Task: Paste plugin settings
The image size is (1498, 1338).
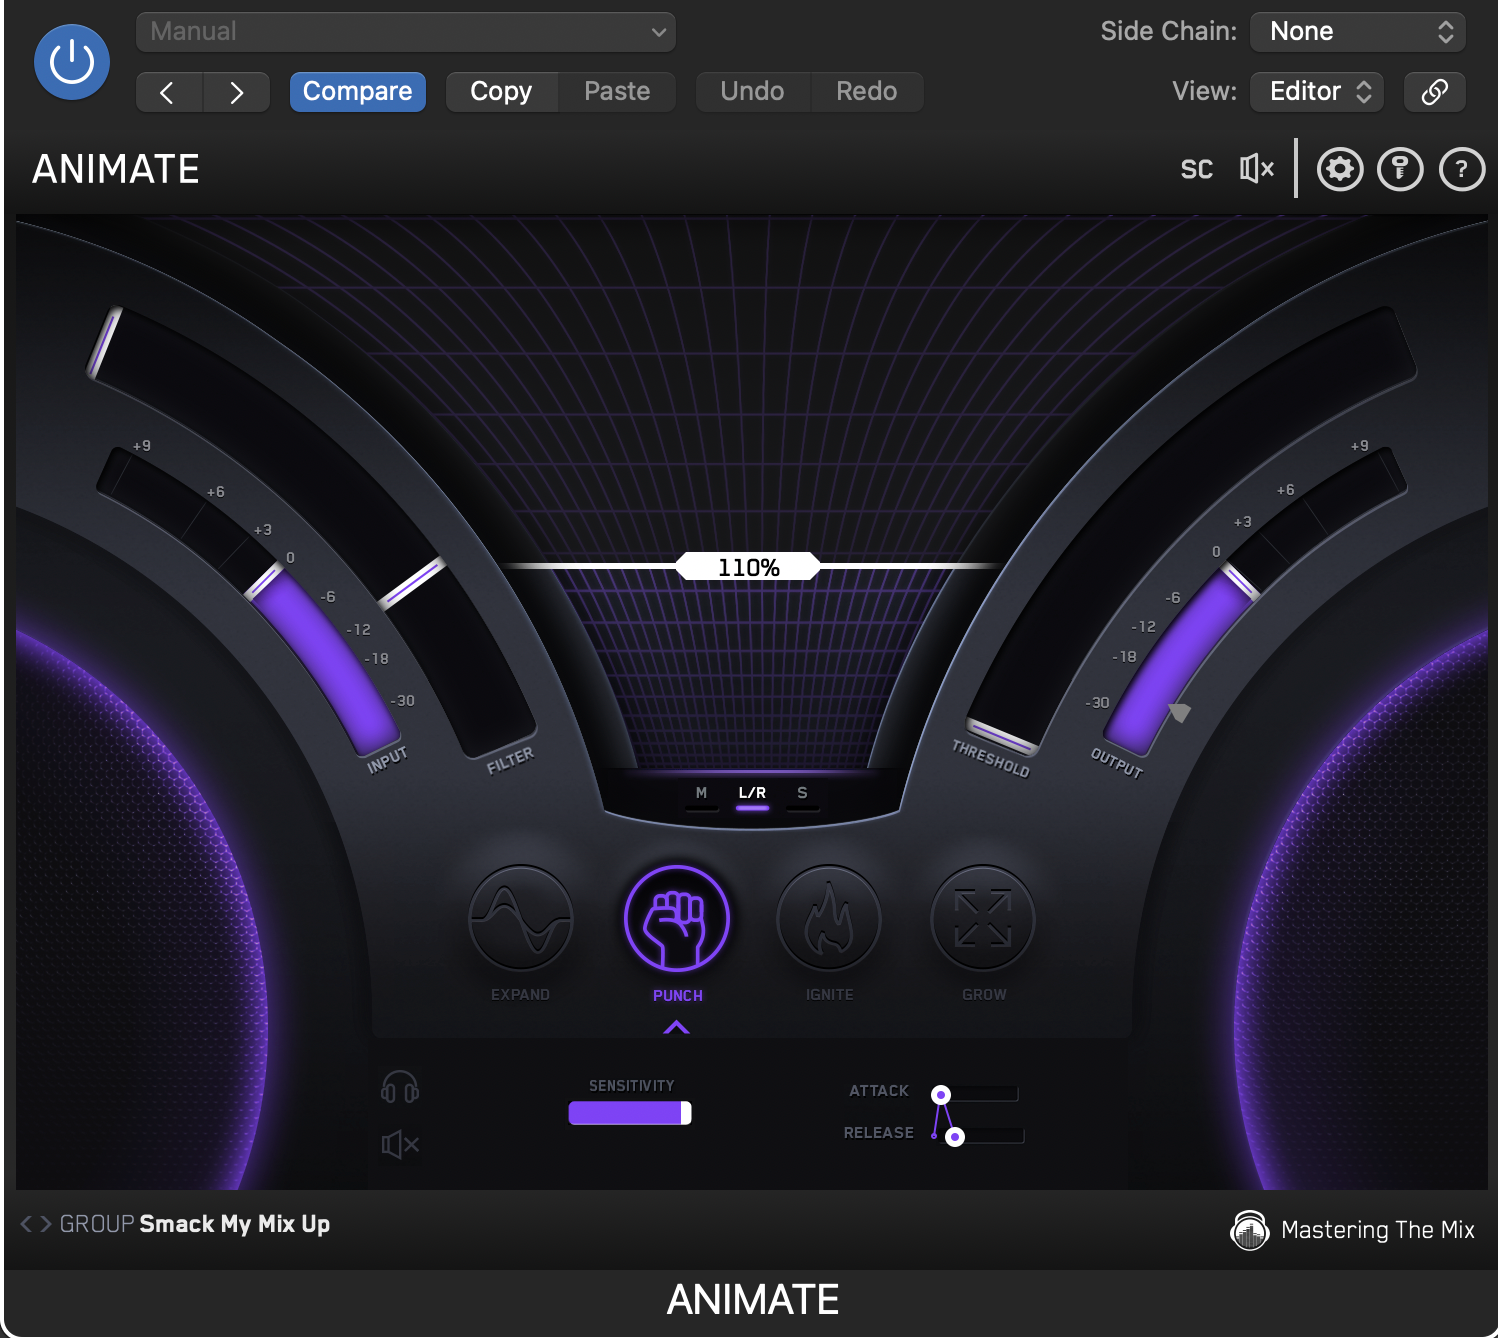Action: point(617,92)
